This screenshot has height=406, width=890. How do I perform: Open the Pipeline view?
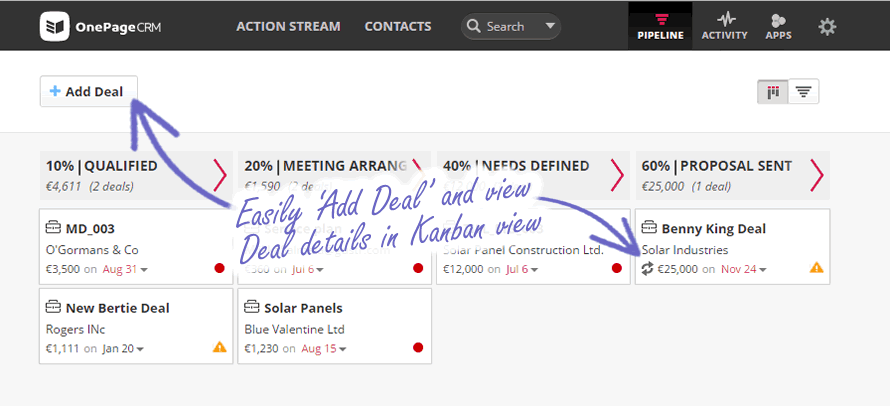pyautogui.click(x=660, y=26)
